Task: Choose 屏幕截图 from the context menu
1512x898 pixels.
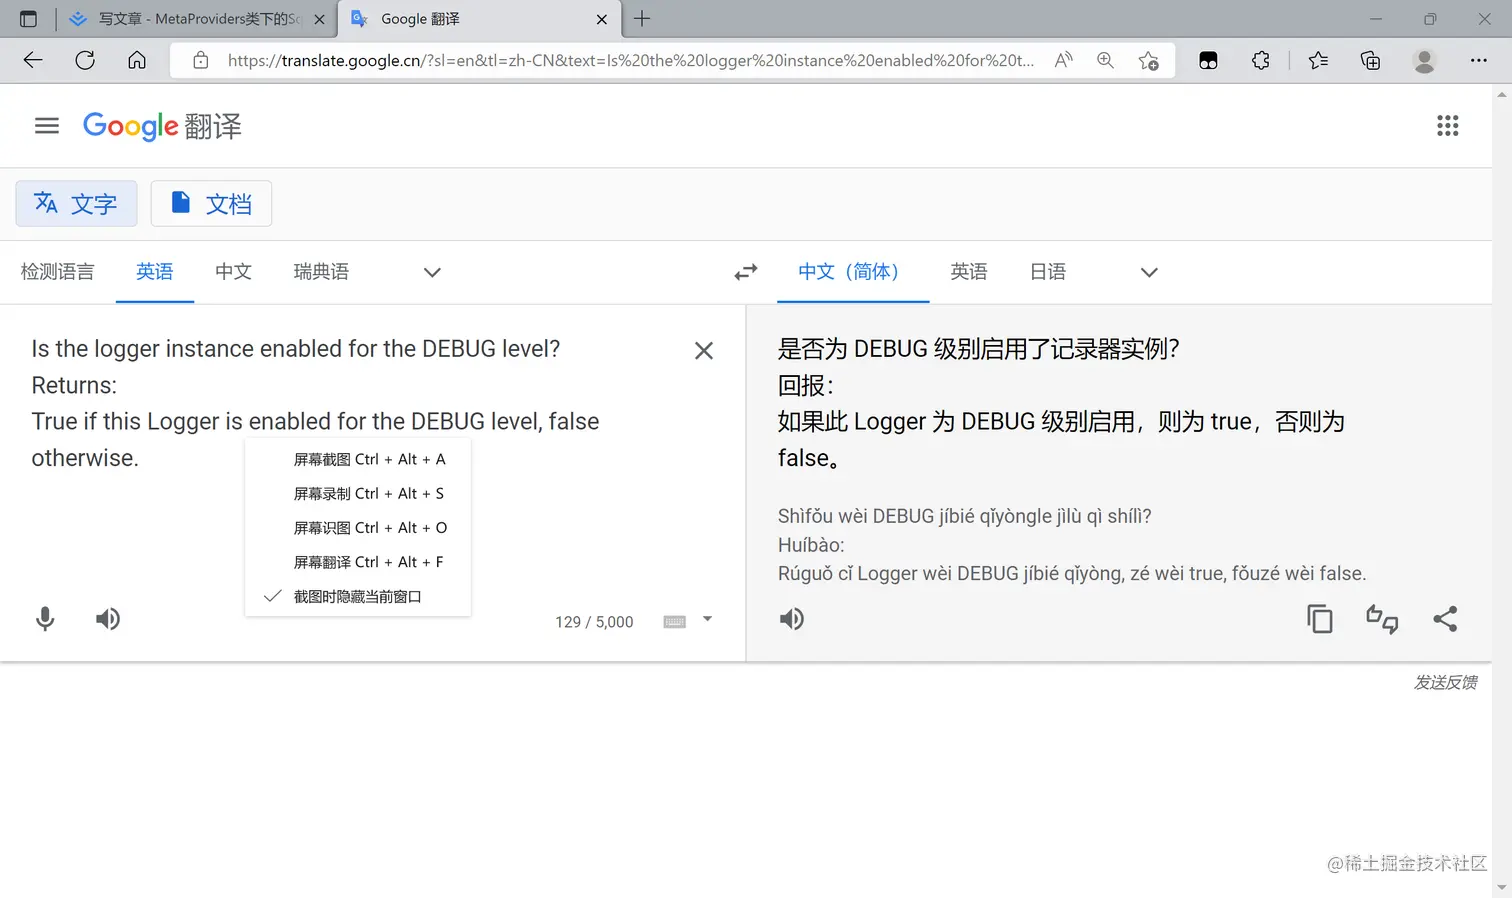Action: [357, 460]
